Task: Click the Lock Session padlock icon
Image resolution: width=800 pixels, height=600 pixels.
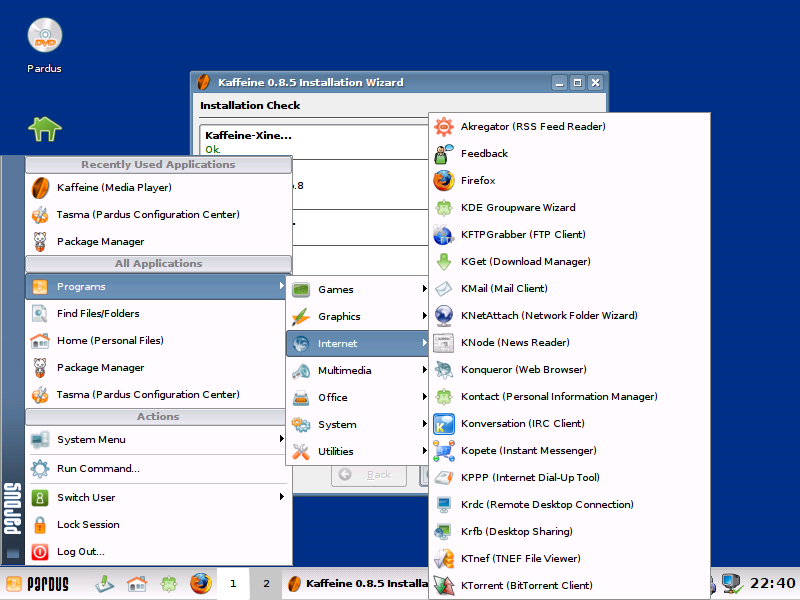Action: click(x=40, y=524)
